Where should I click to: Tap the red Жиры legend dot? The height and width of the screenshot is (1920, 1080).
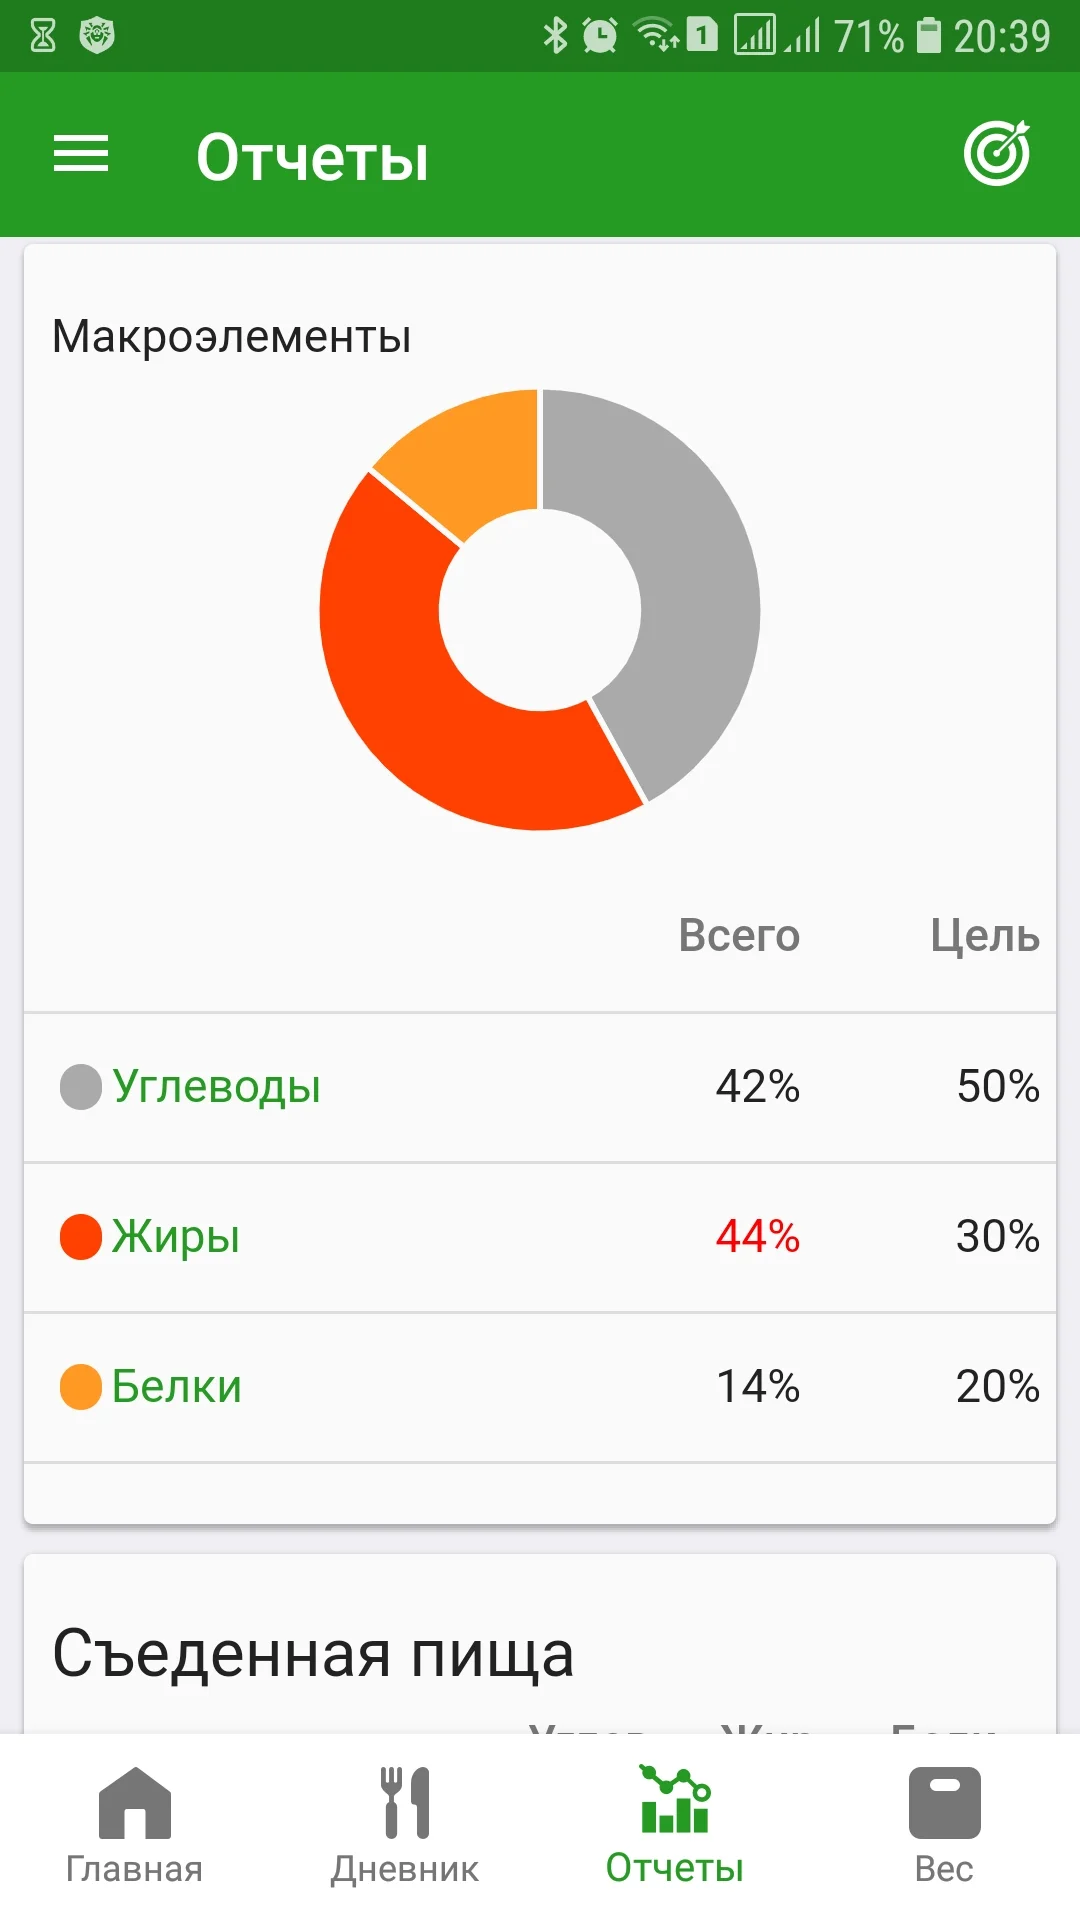81,1237
